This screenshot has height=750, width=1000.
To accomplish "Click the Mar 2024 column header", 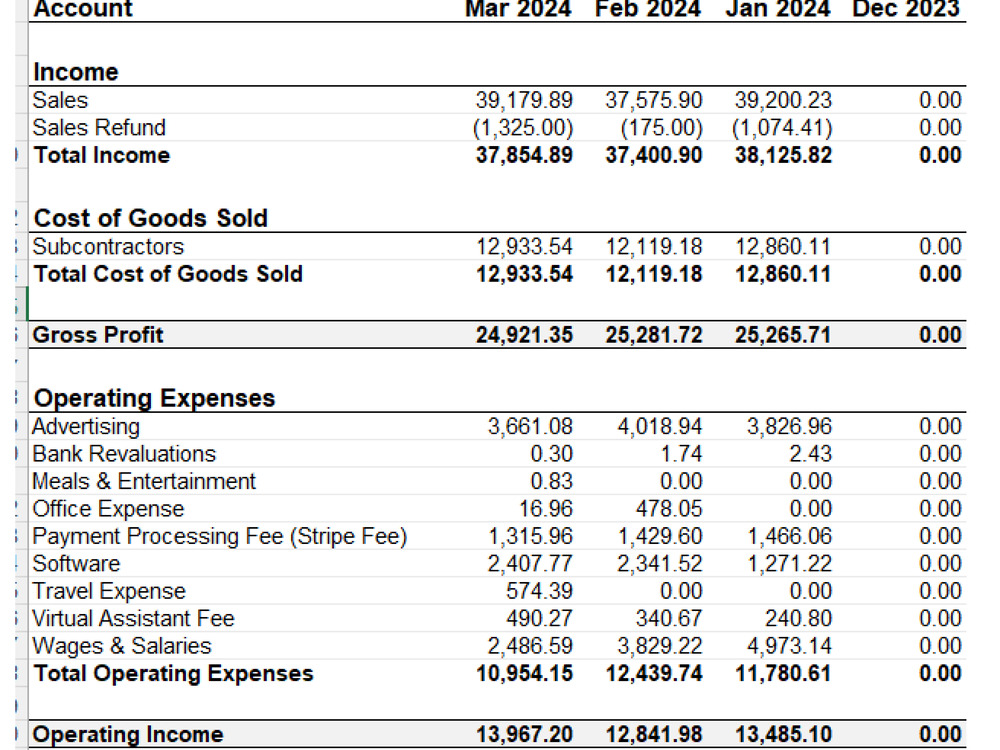I will [x=518, y=9].
